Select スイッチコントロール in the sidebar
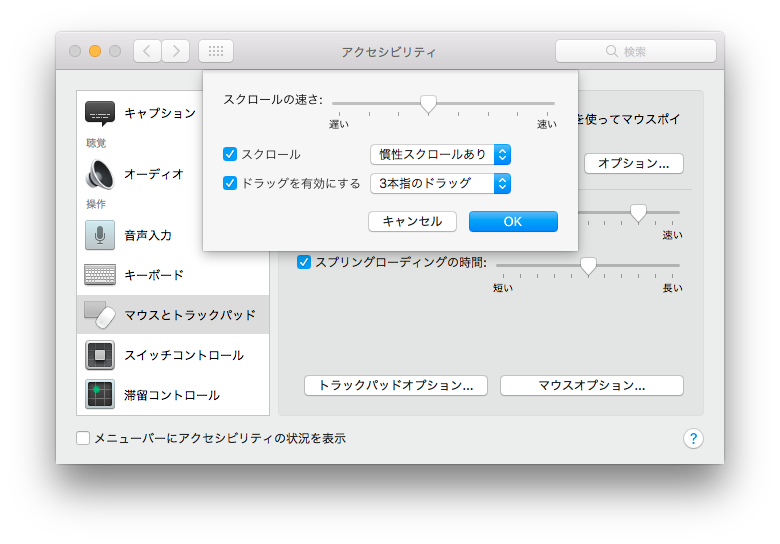Image resolution: width=780 pixels, height=544 pixels. tap(173, 355)
